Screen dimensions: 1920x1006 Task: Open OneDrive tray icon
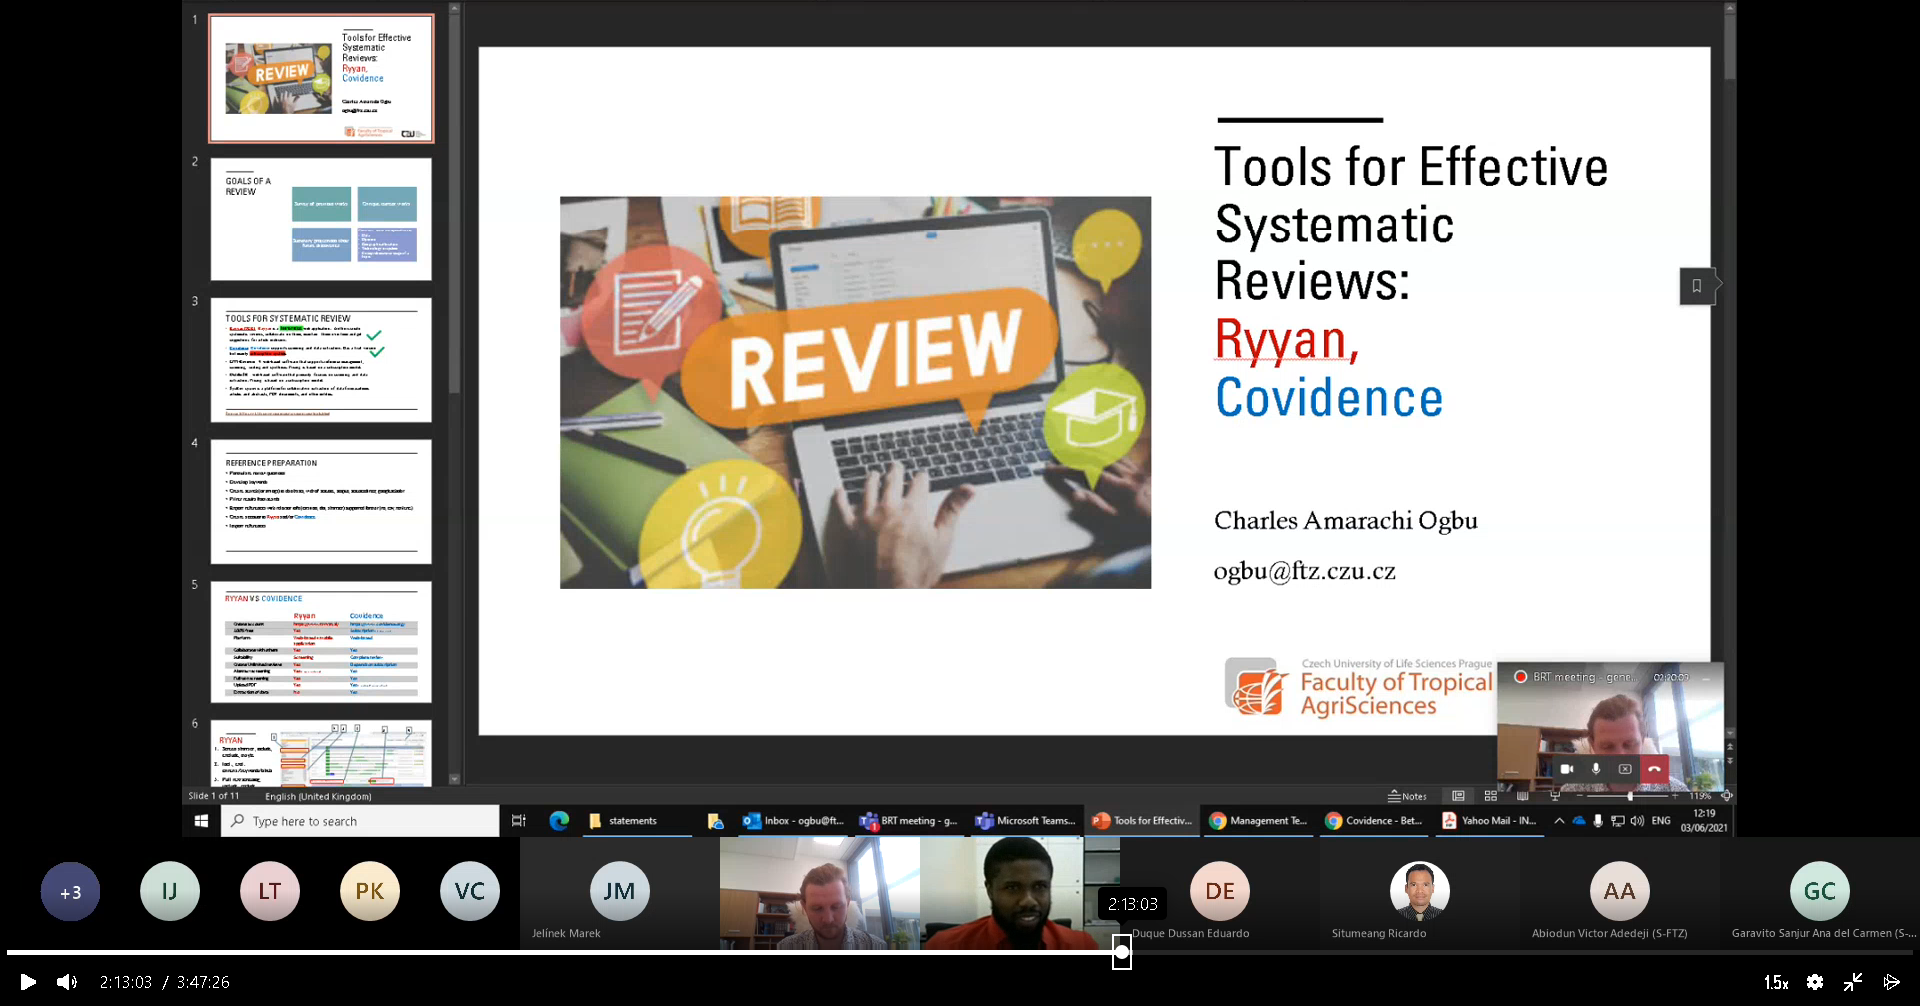pos(1579,821)
